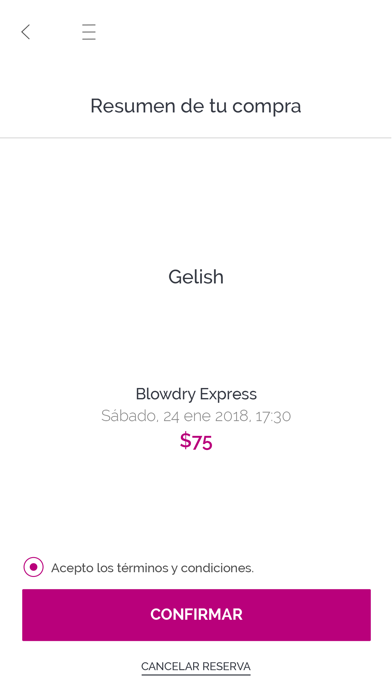Go back using the left arrow icon
This screenshot has height=696, width=392.
[x=26, y=32]
